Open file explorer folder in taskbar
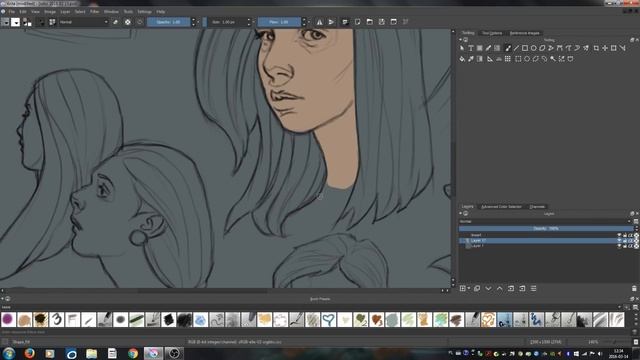The width and height of the screenshot is (640, 360). pos(91,353)
